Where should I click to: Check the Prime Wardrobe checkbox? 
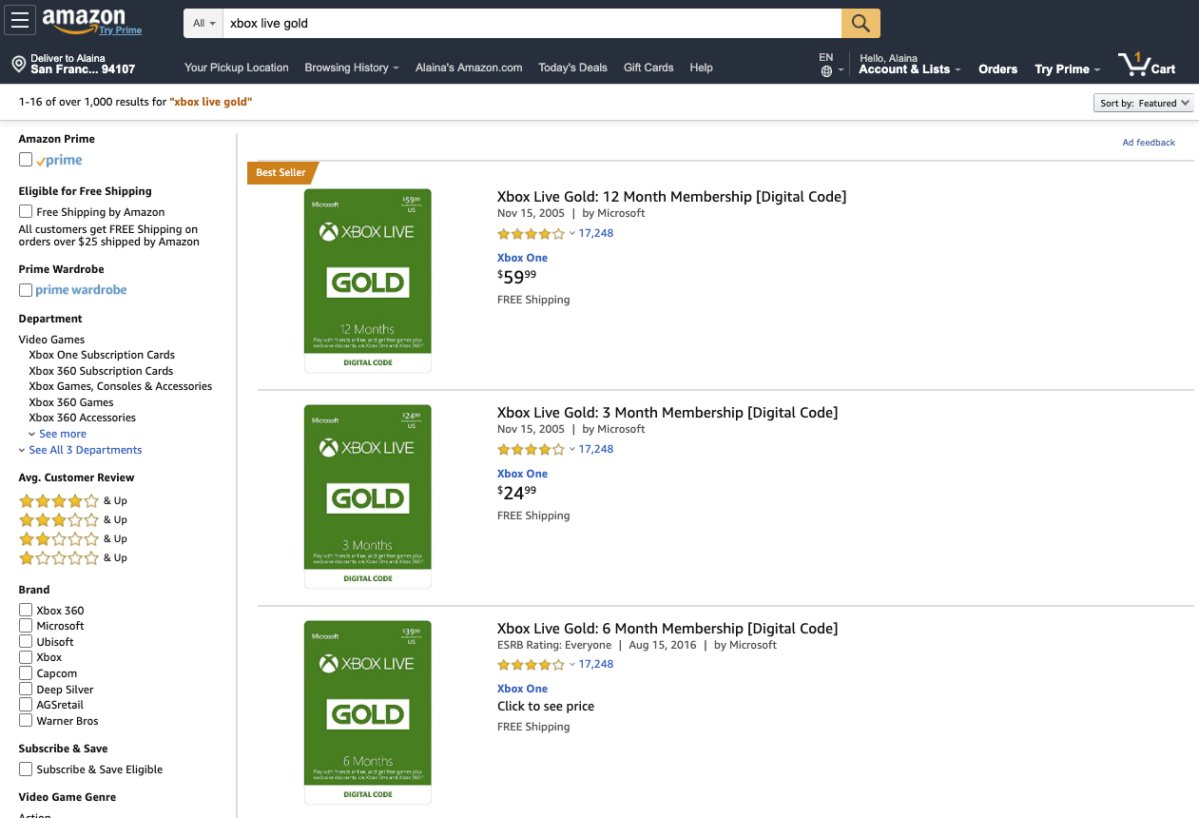[x=25, y=290]
